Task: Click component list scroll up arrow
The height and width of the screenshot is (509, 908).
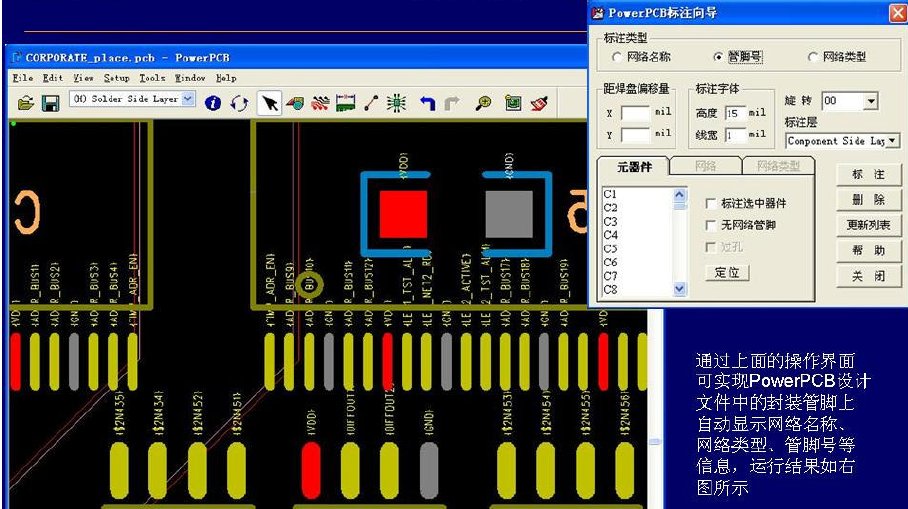Action: point(680,195)
